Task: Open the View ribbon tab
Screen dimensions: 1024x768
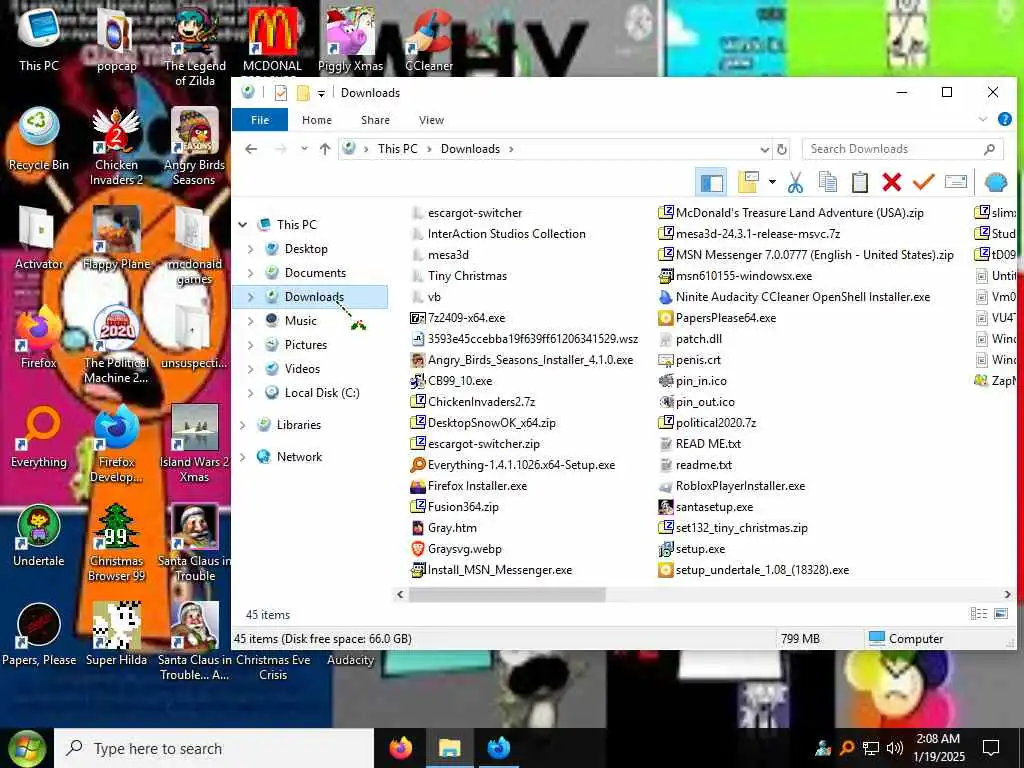Action: pyautogui.click(x=431, y=120)
